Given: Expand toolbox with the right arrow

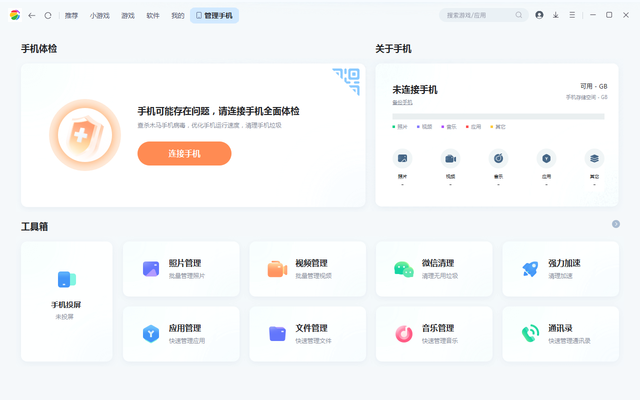Looking at the screenshot, I should [616, 224].
